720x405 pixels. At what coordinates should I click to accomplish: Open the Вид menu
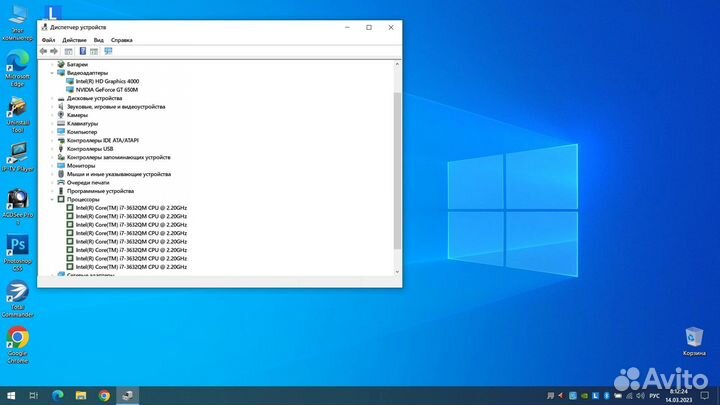tap(99, 40)
